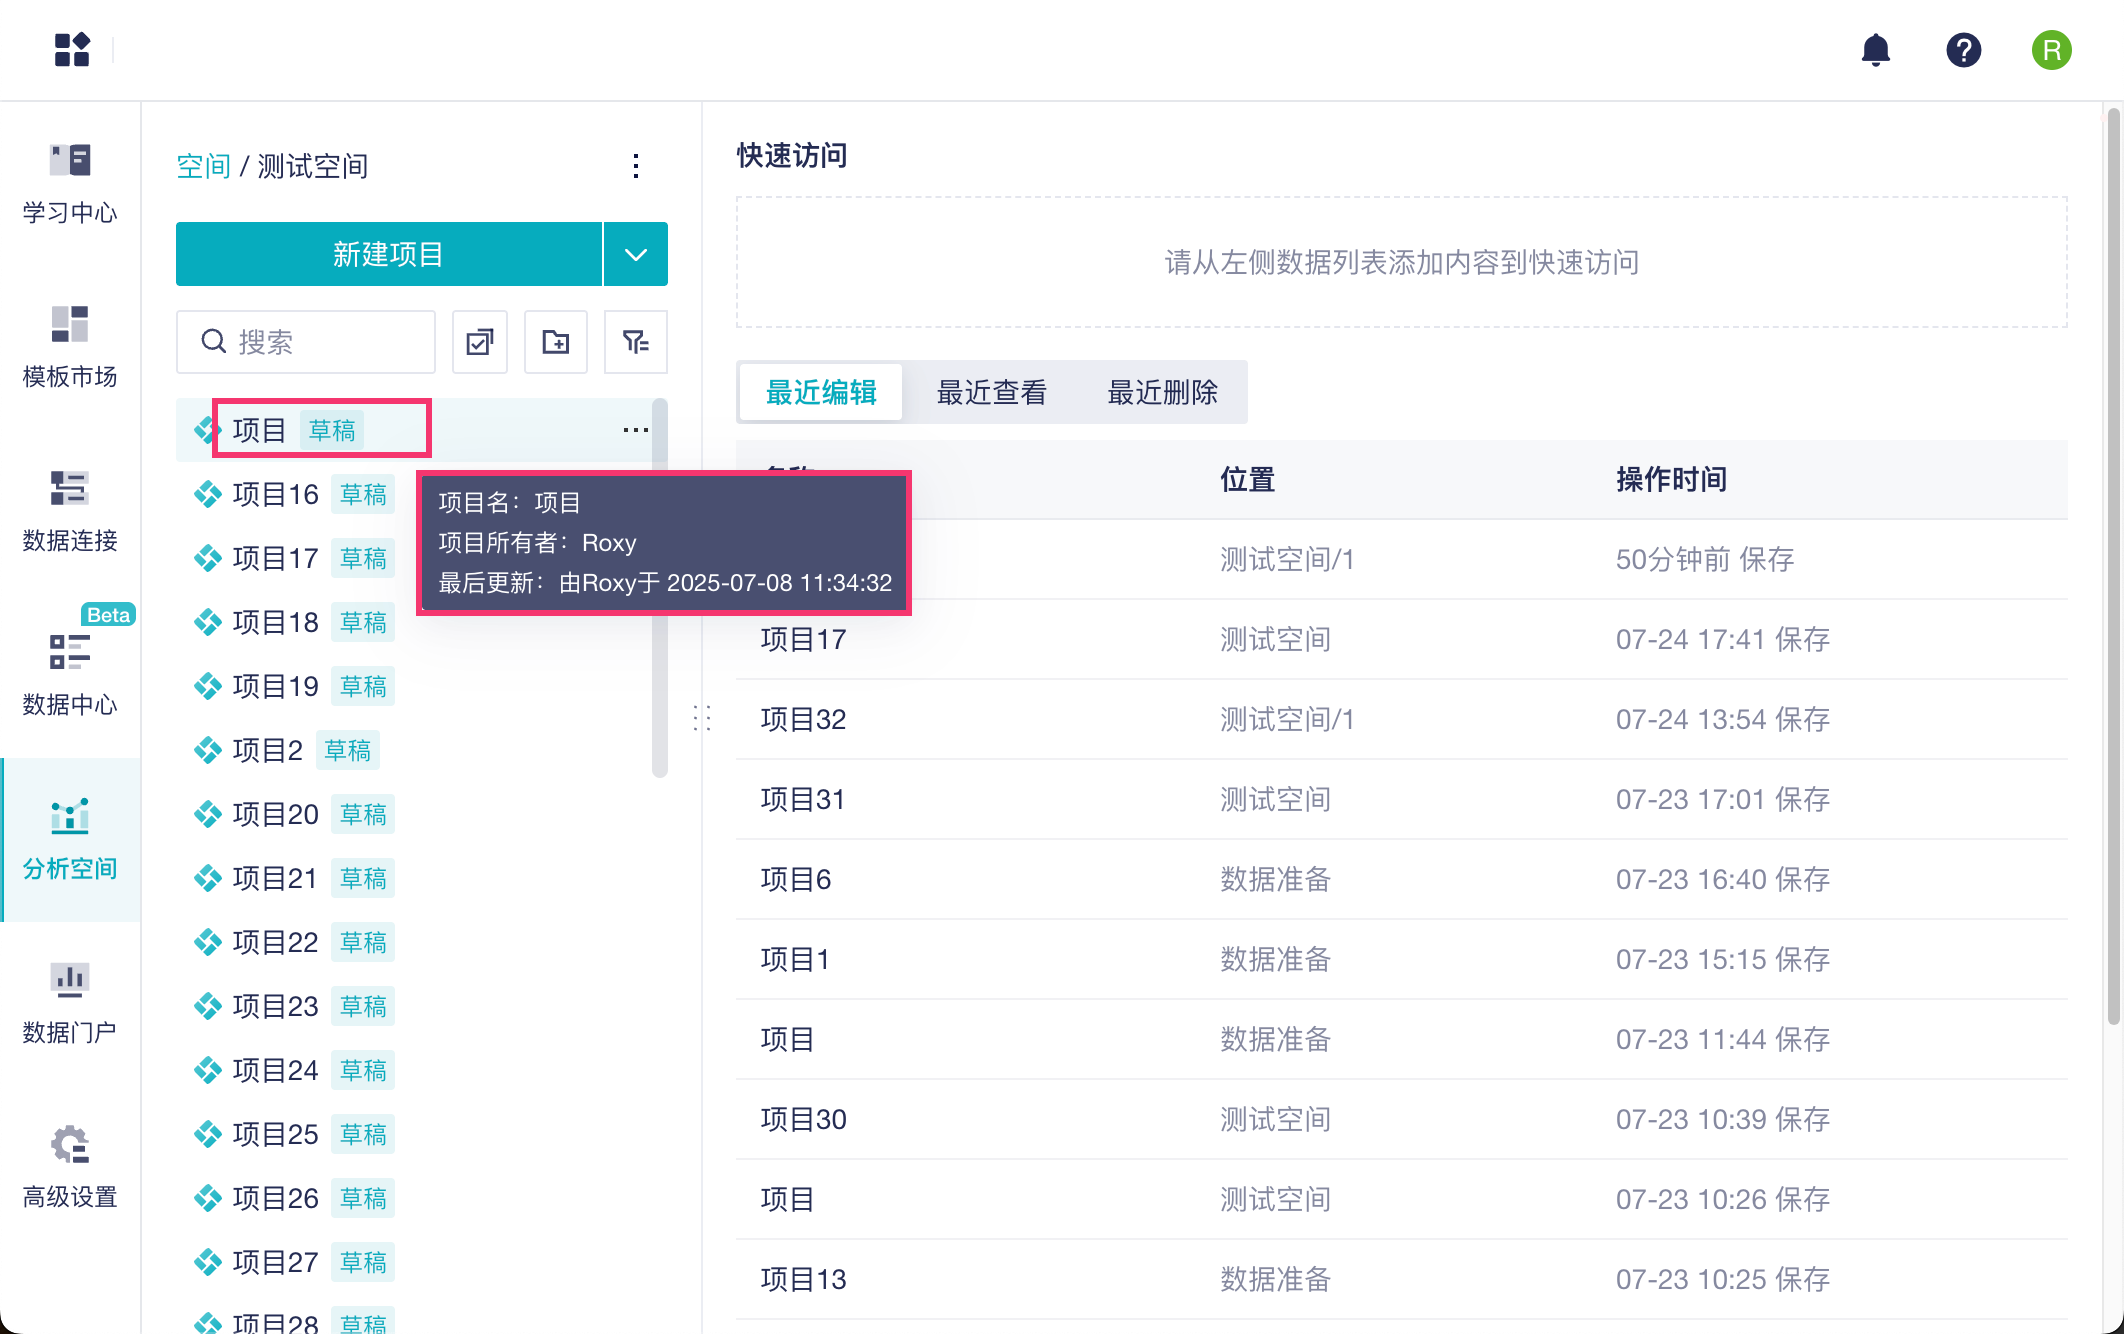Open the 测试空间 three-dot menu
Screen dimensions: 2124x1334
coord(636,166)
